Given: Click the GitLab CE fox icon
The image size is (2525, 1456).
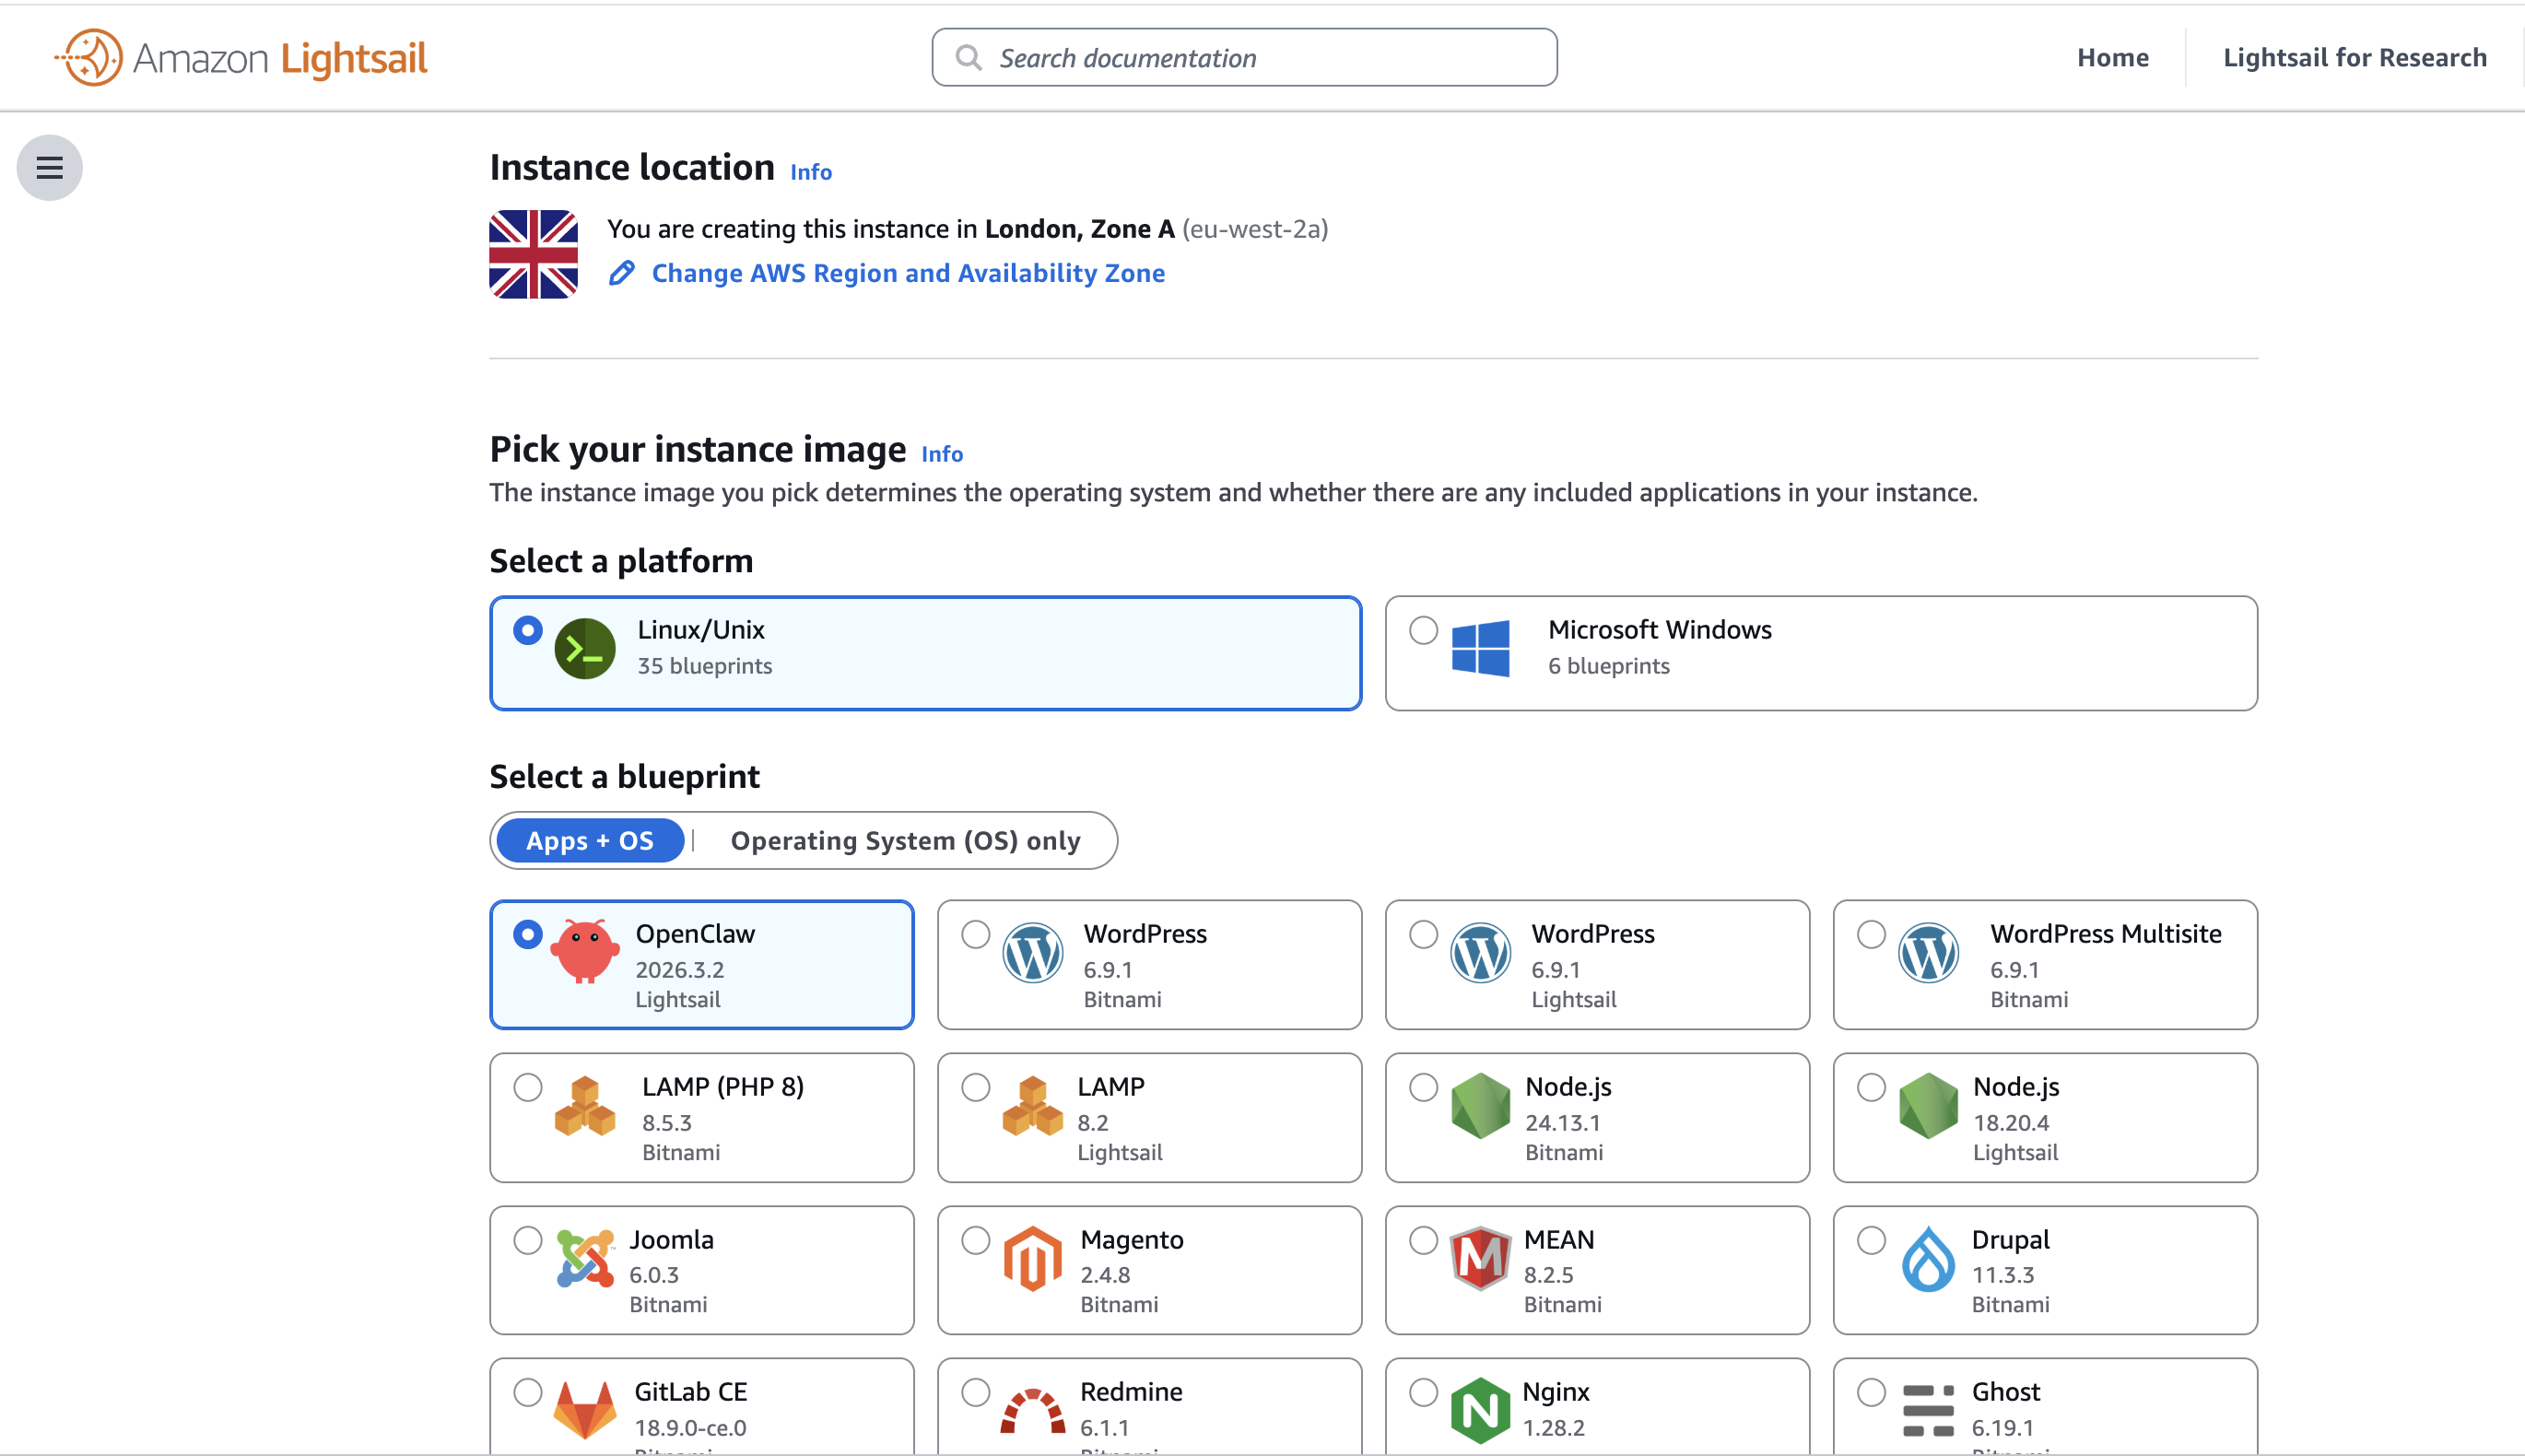Looking at the screenshot, I should click(585, 1411).
